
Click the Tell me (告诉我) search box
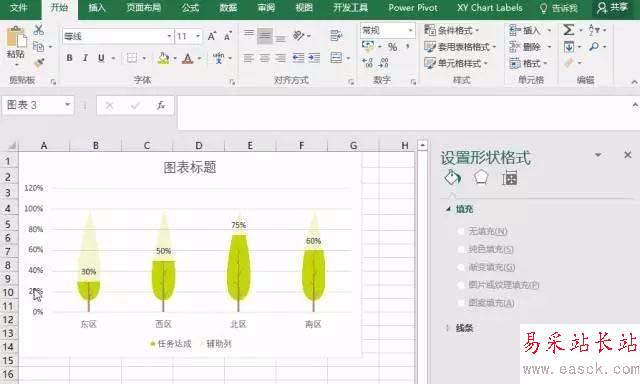pyautogui.click(x=558, y=8)
